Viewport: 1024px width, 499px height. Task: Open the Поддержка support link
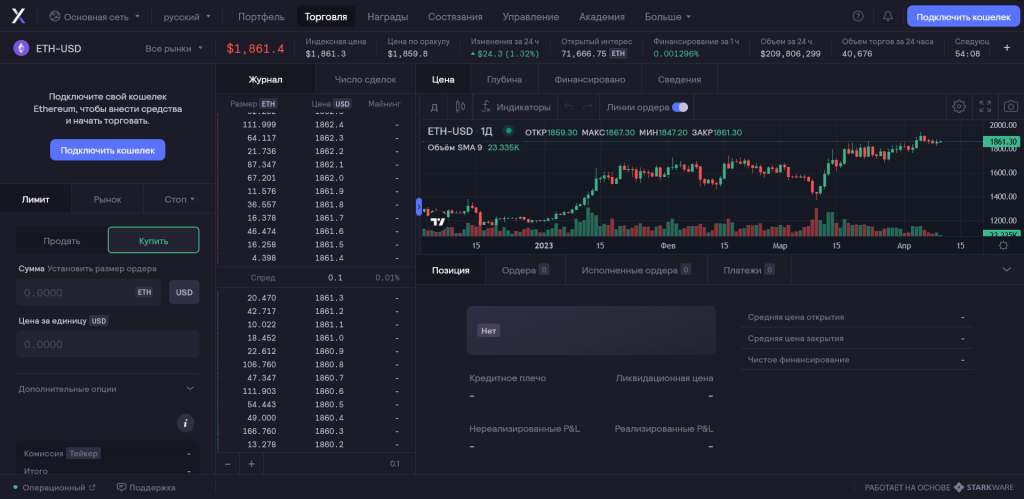point(146,488)
